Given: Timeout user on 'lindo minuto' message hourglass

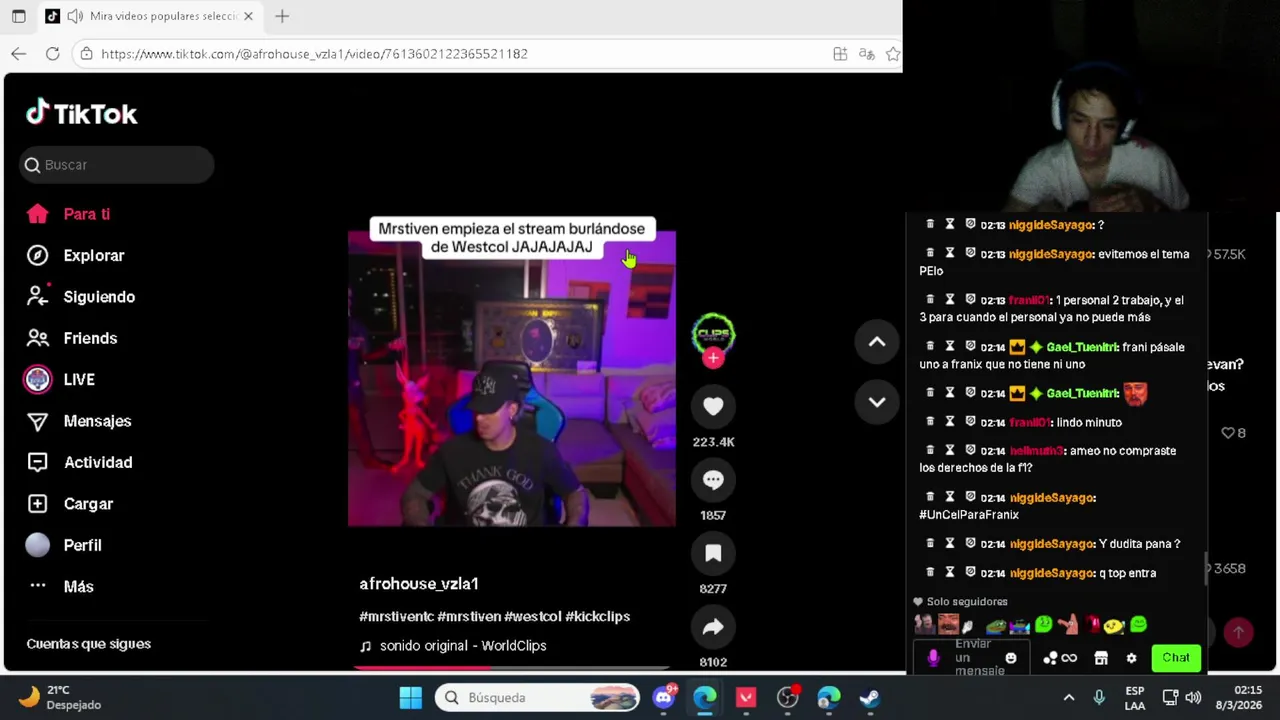Looking at the screenshot, I should 950,421.
